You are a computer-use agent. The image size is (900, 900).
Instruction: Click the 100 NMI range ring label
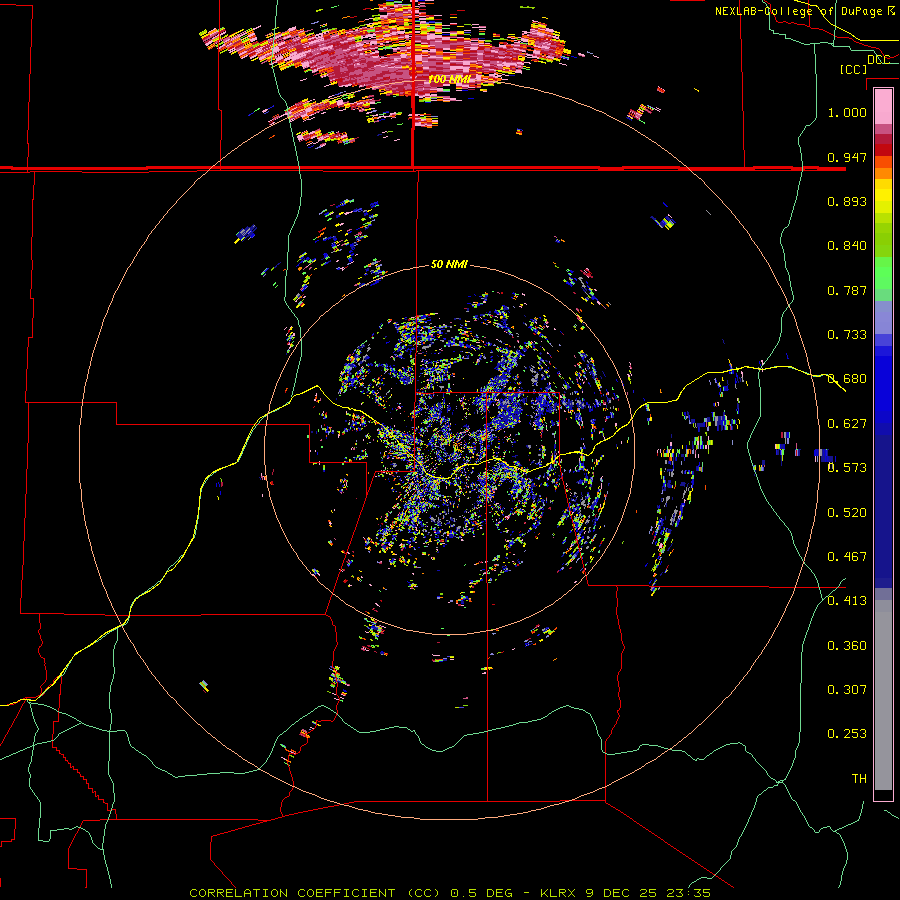click(x=449, y=79)
